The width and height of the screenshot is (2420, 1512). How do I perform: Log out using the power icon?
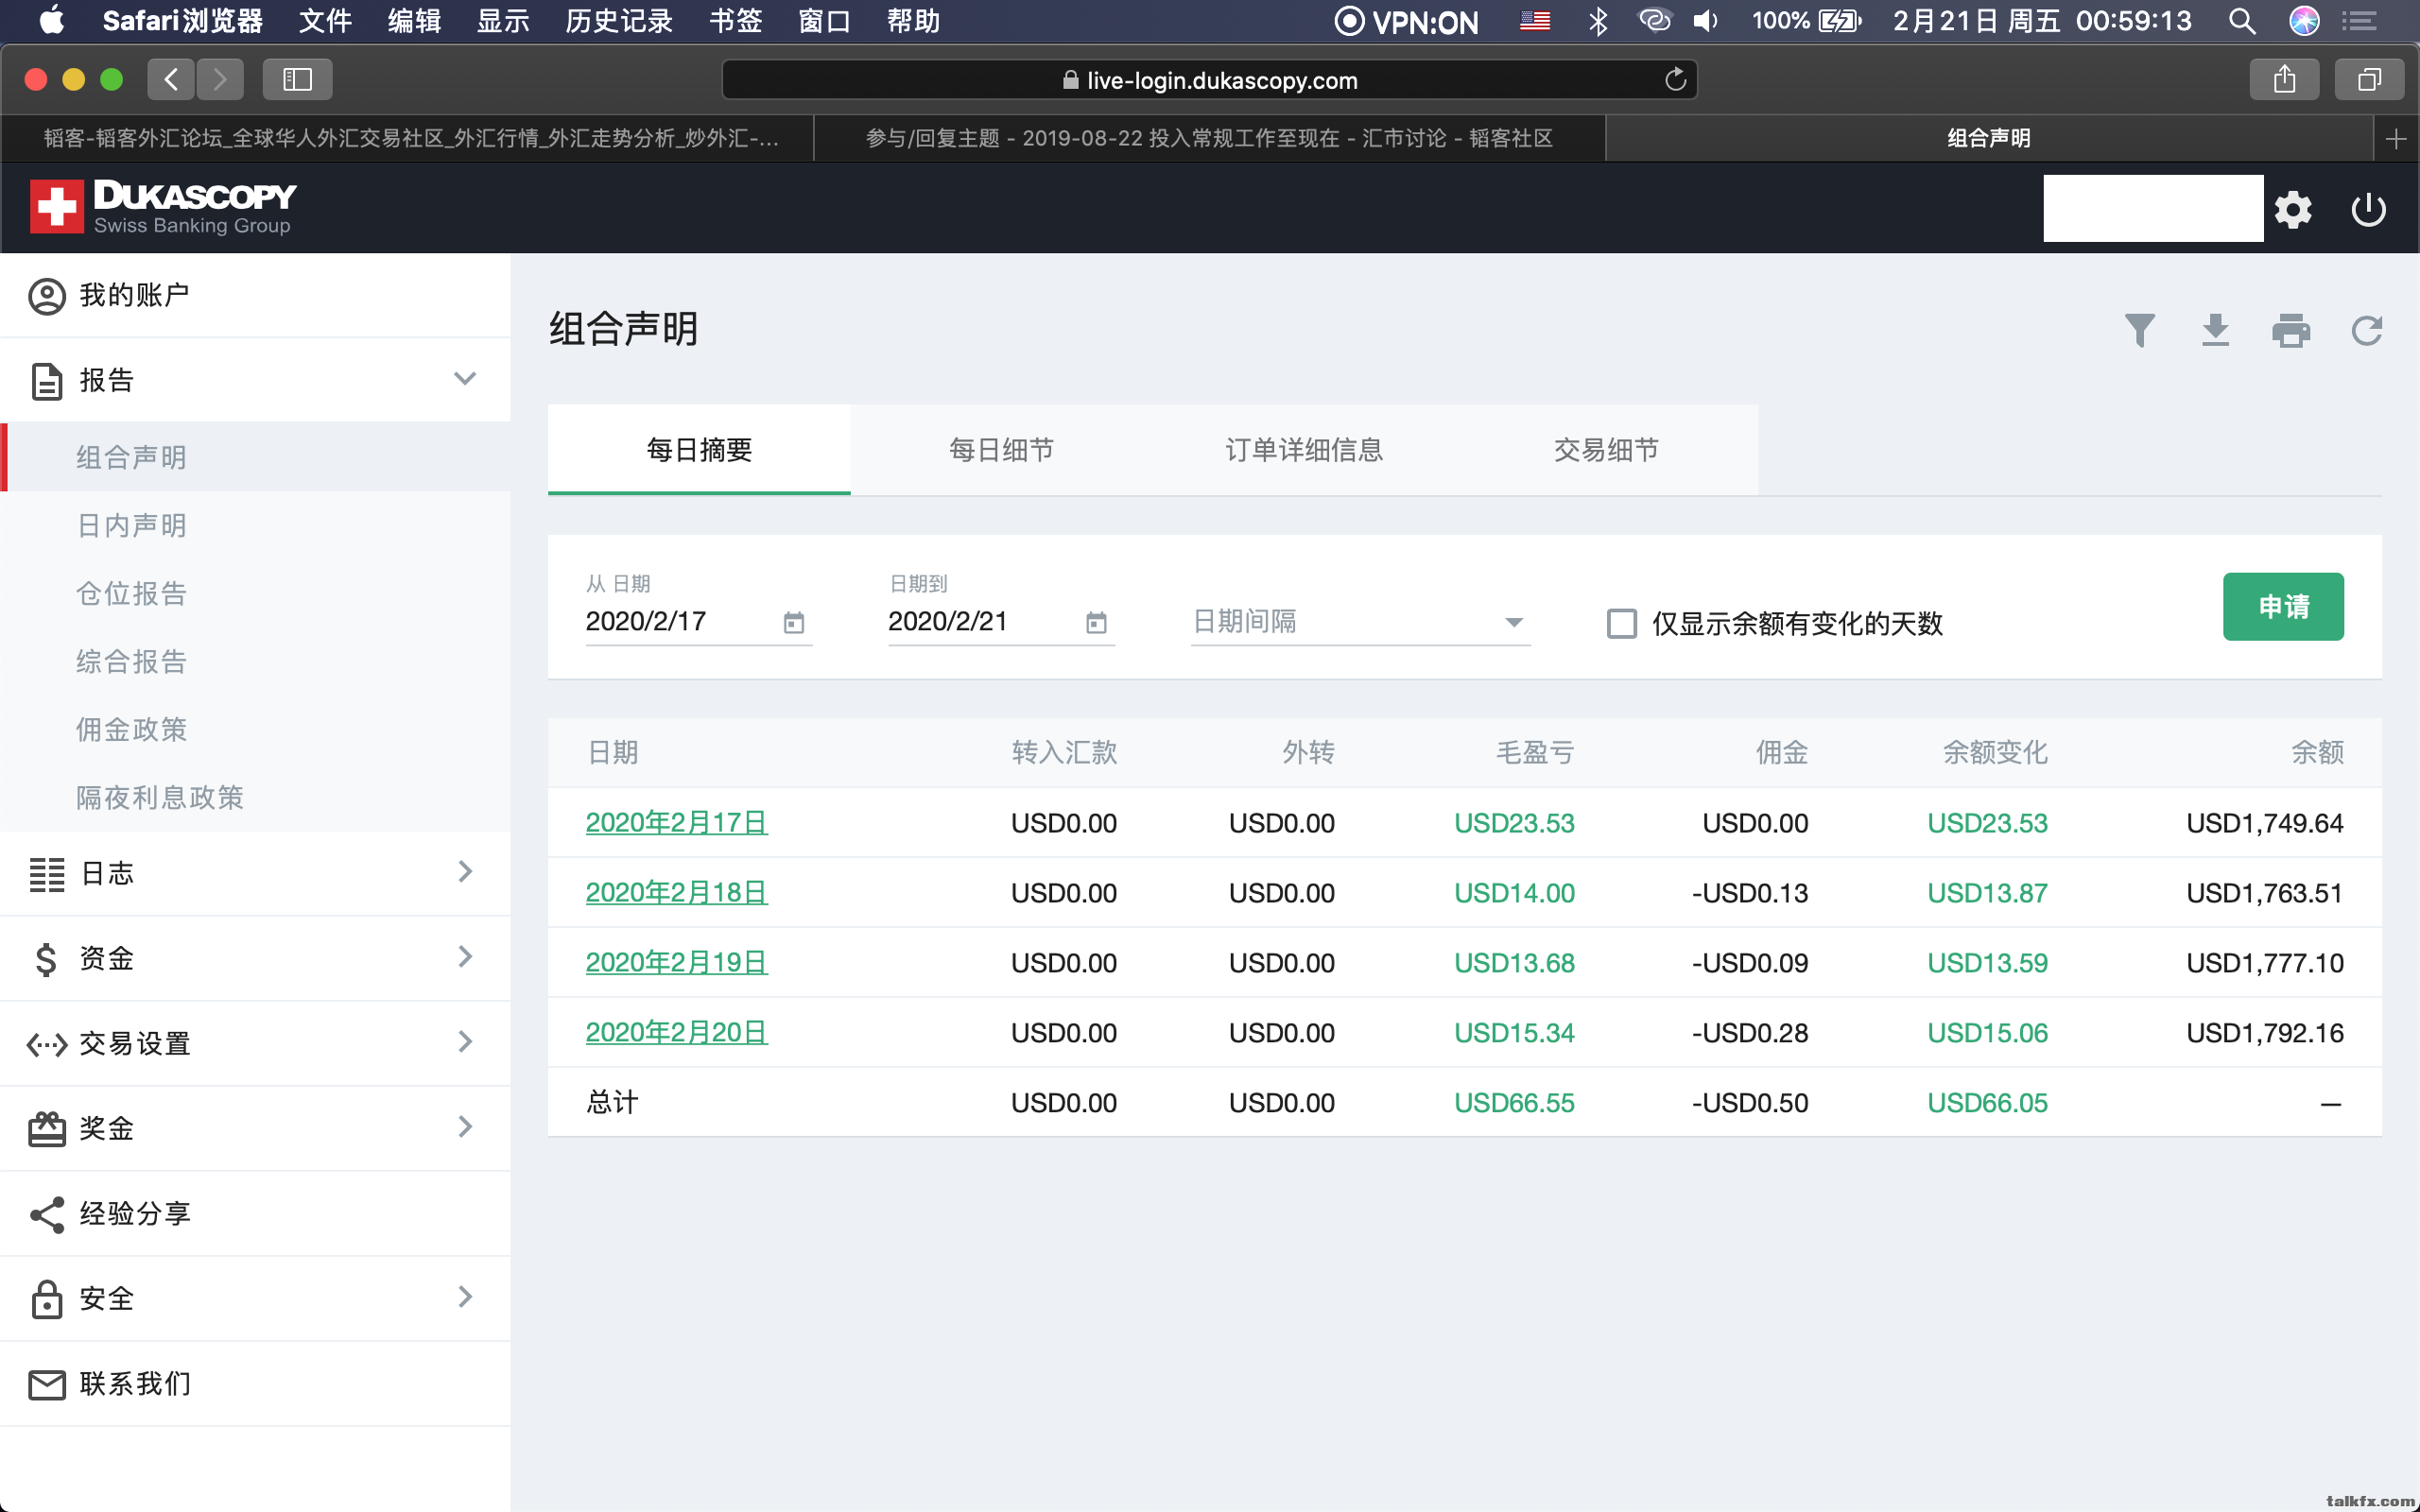tap(2368, 210)
